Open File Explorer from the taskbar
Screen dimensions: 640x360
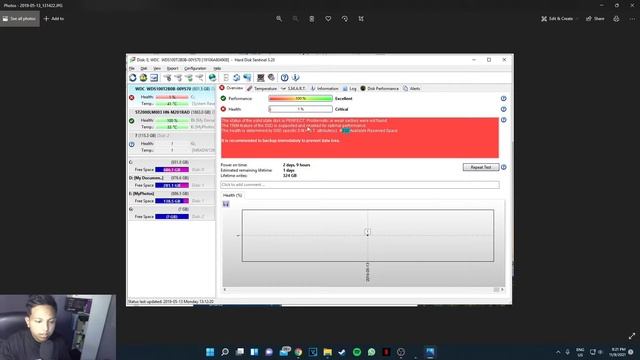coord(327,352)
